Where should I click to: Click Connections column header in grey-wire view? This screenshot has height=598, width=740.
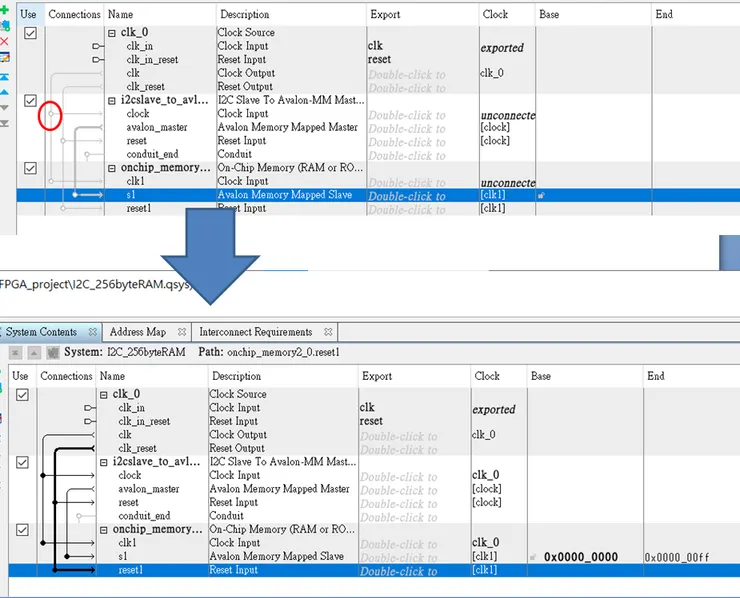click(x=75, y=15)
